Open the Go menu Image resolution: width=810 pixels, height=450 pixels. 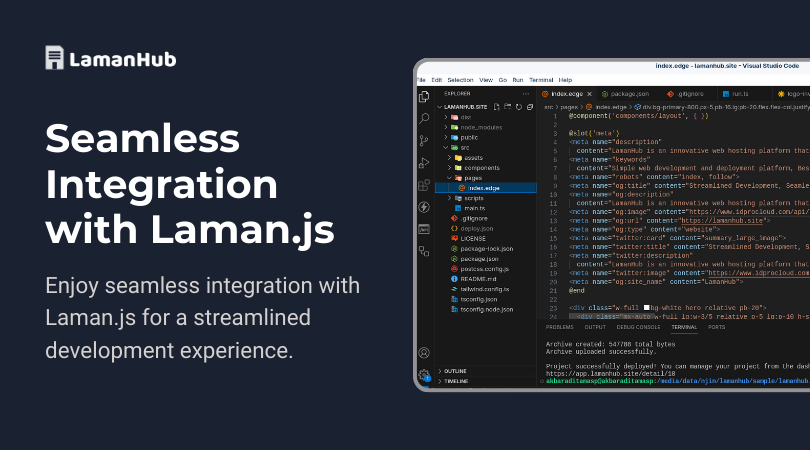coord(503,80)
